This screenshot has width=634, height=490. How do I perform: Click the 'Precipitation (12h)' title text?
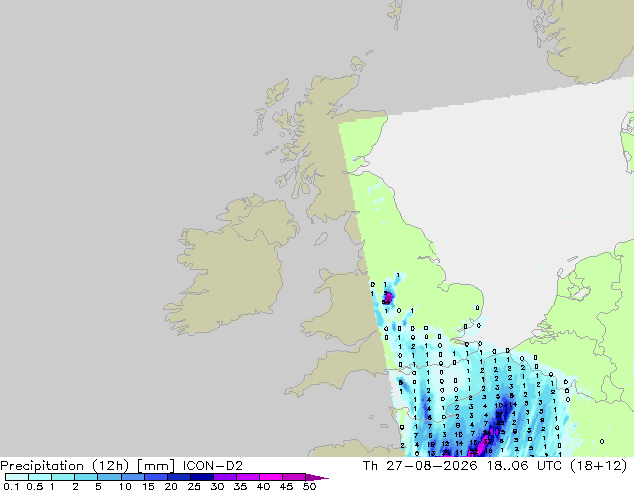(x=65, y=466)
